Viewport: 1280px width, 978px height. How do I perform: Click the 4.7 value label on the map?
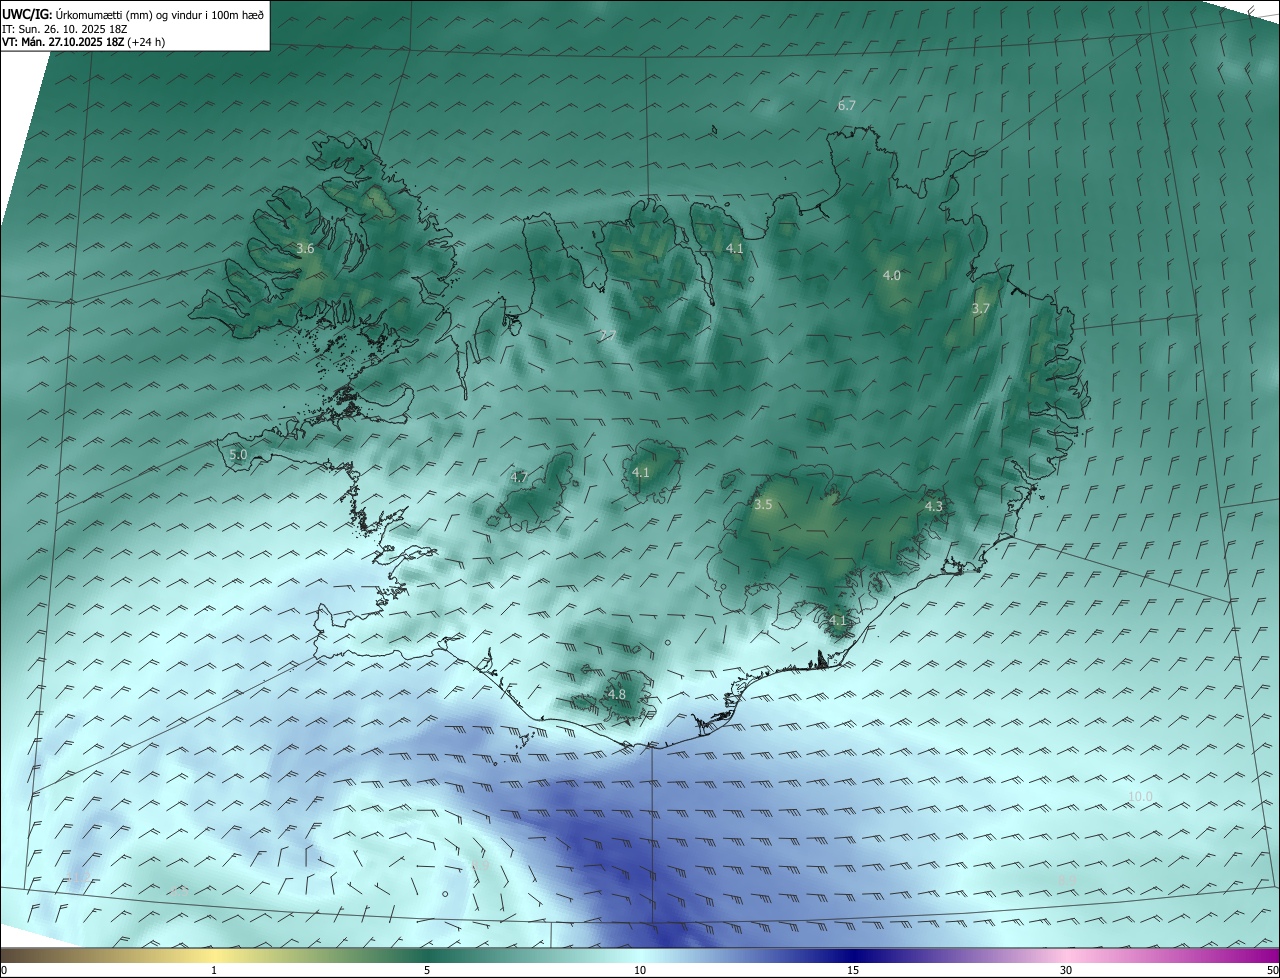[519, 478]
